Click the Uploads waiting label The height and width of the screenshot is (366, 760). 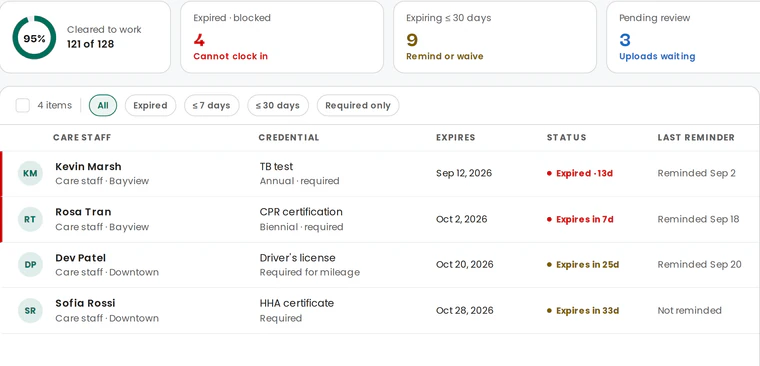click(657, 56)
